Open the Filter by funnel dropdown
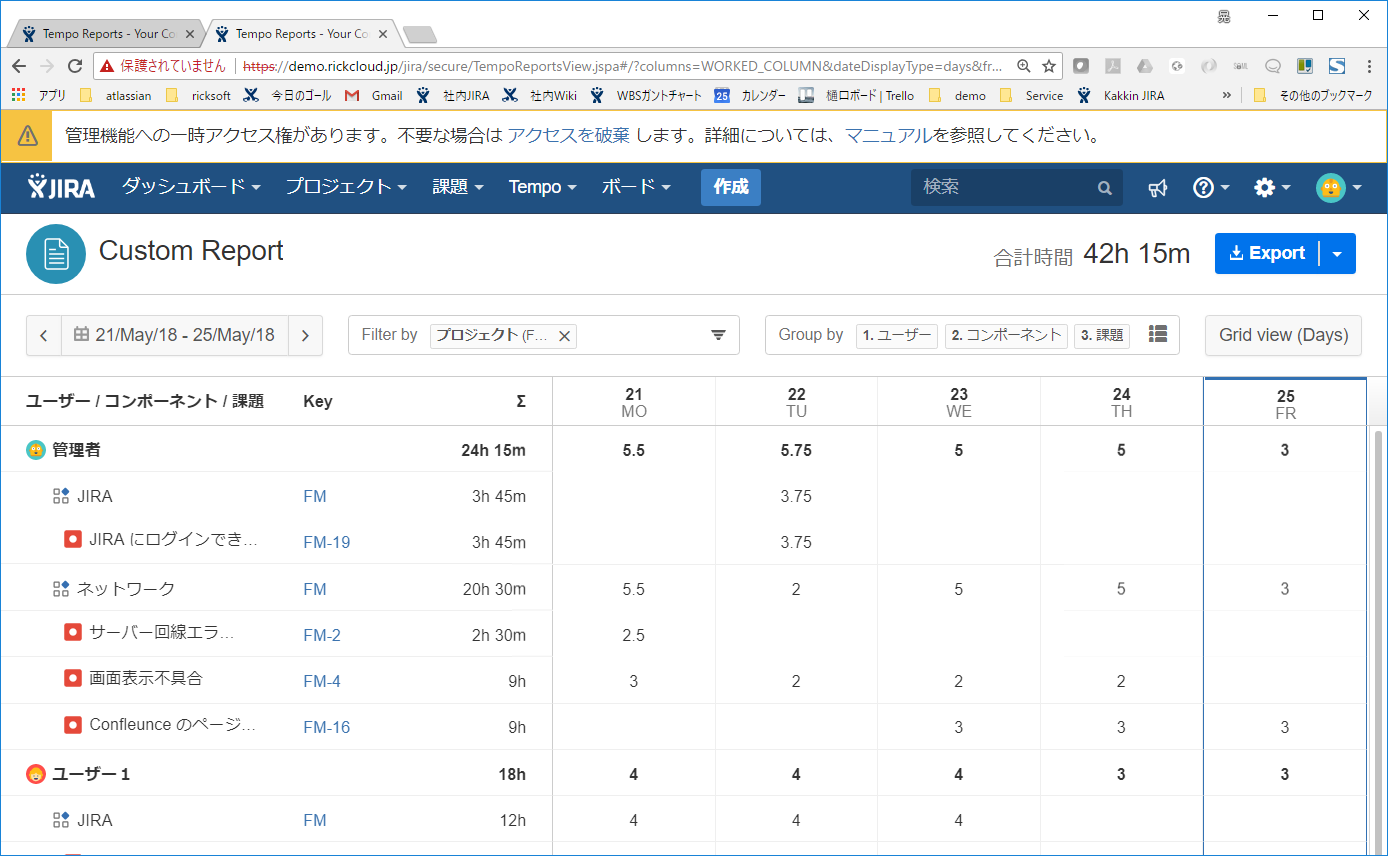Viewport: 1388px width, 856px height. [718, 335]
